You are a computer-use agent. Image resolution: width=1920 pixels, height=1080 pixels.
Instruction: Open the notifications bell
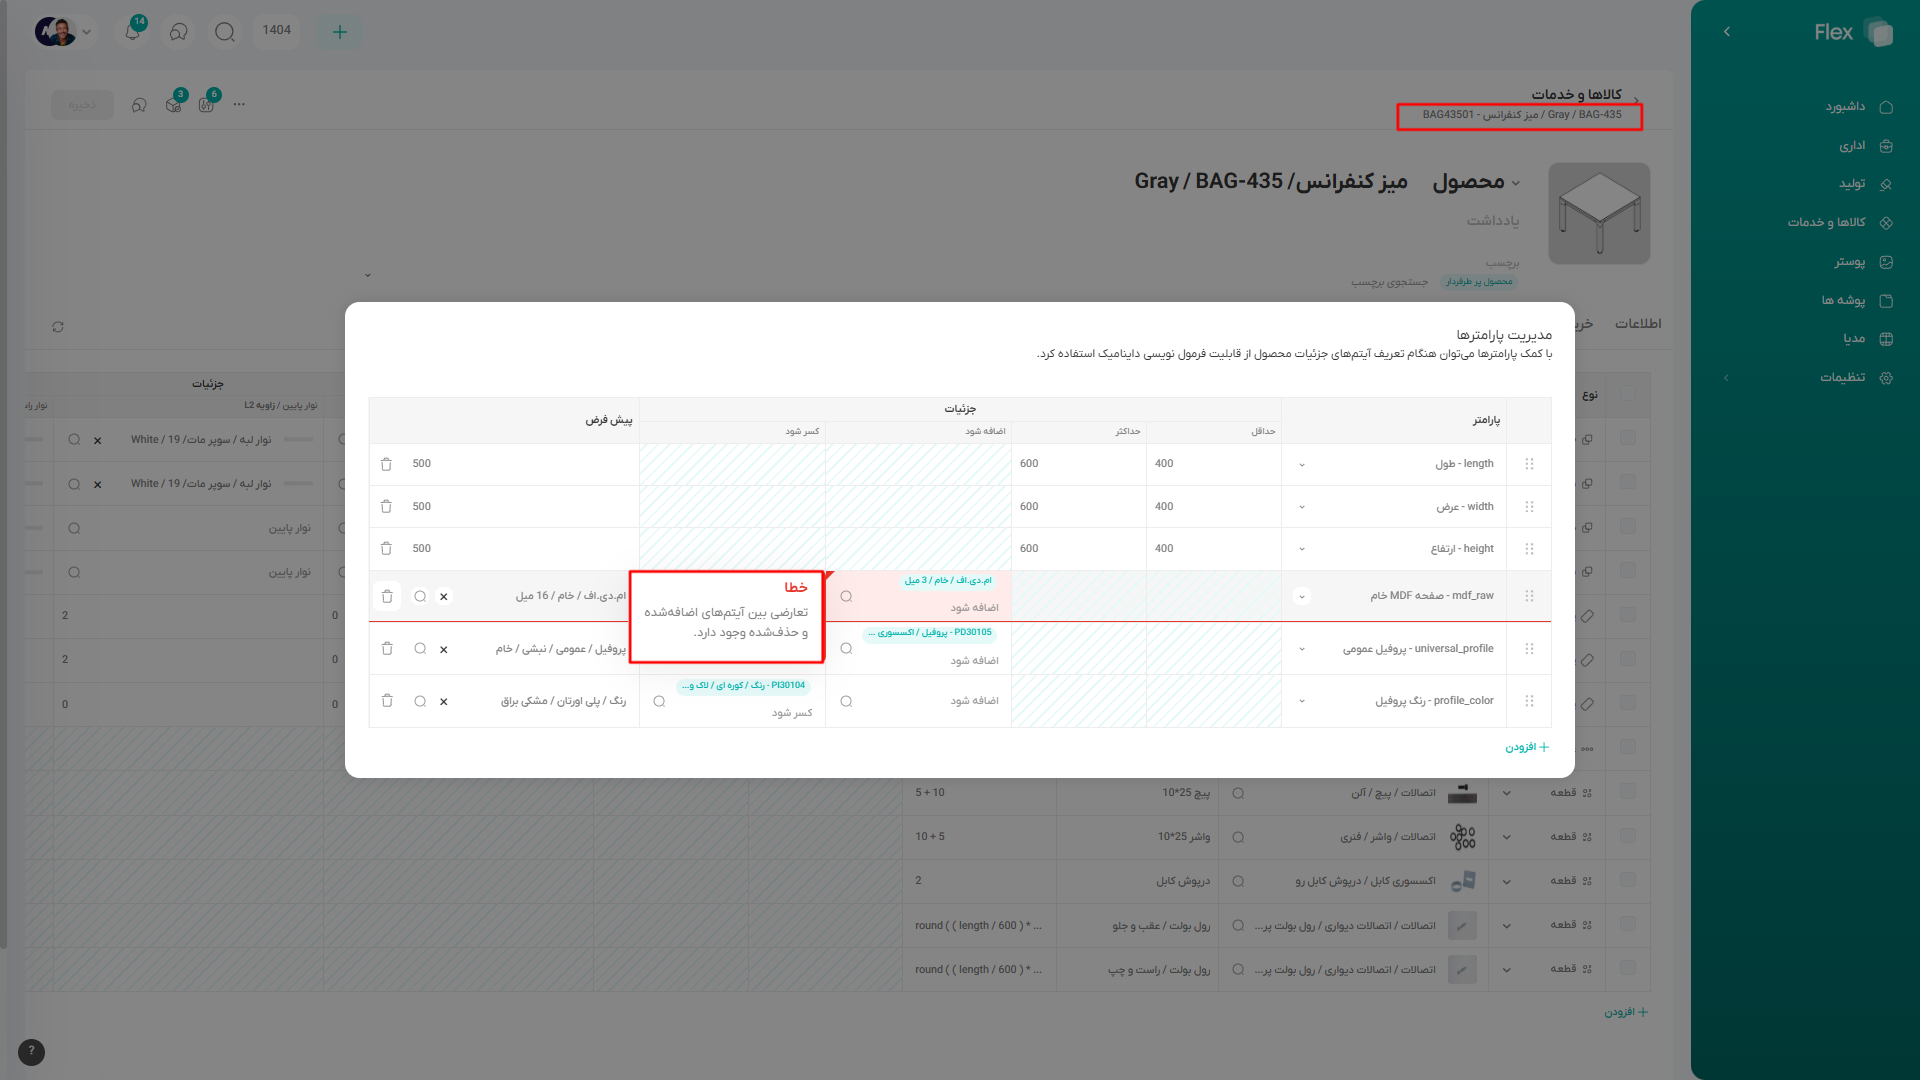coord(132,31)
